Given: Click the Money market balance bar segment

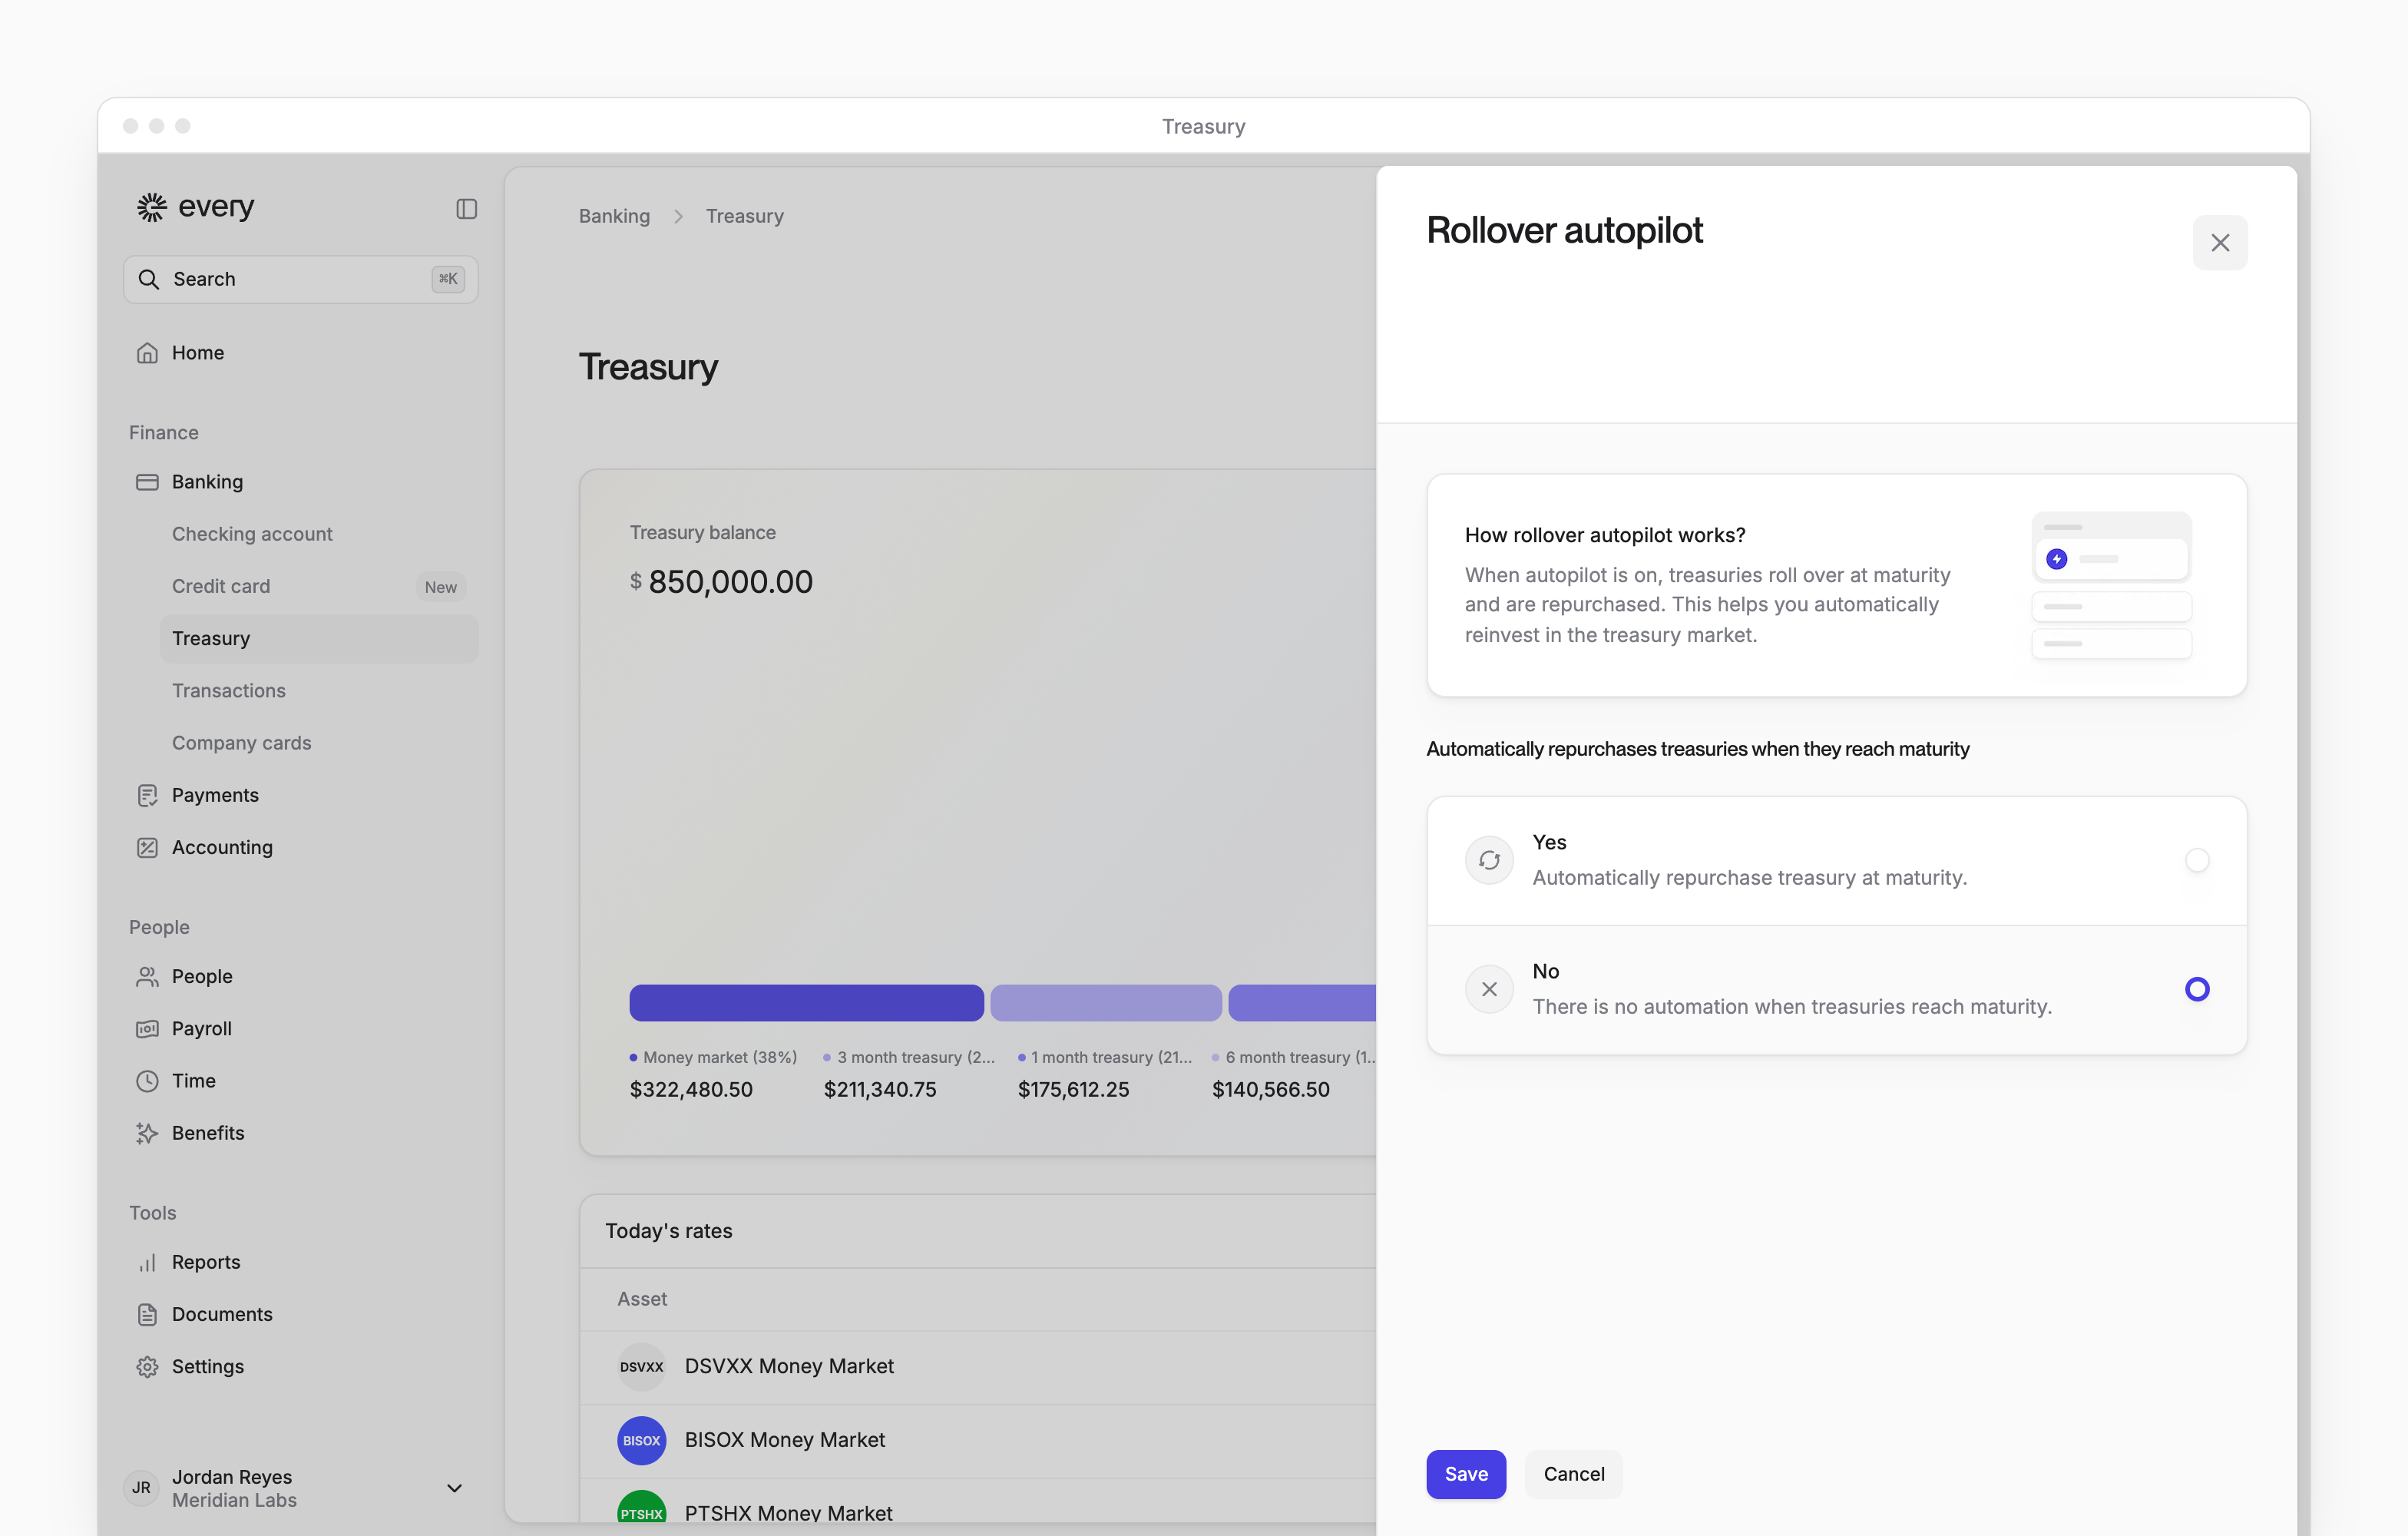Looking at the screenshot, I should 806,1003.
